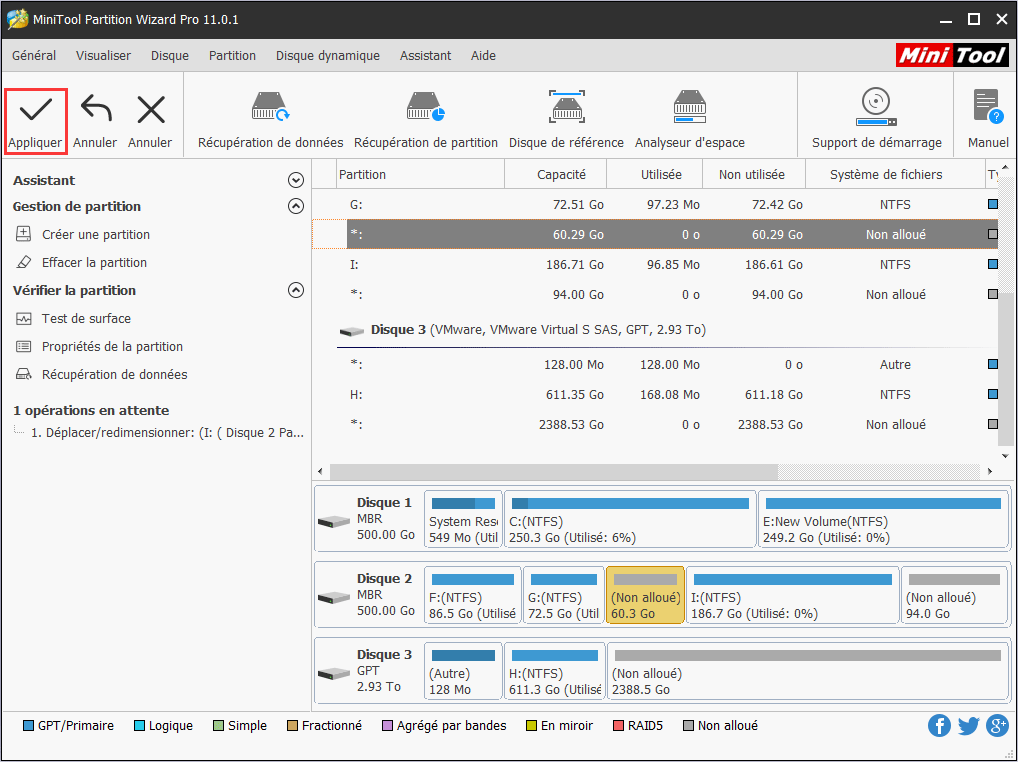The height and width of the screenshot is (762, 1018).
Task: Run Test de surface from sidebar
Action: 86,319
